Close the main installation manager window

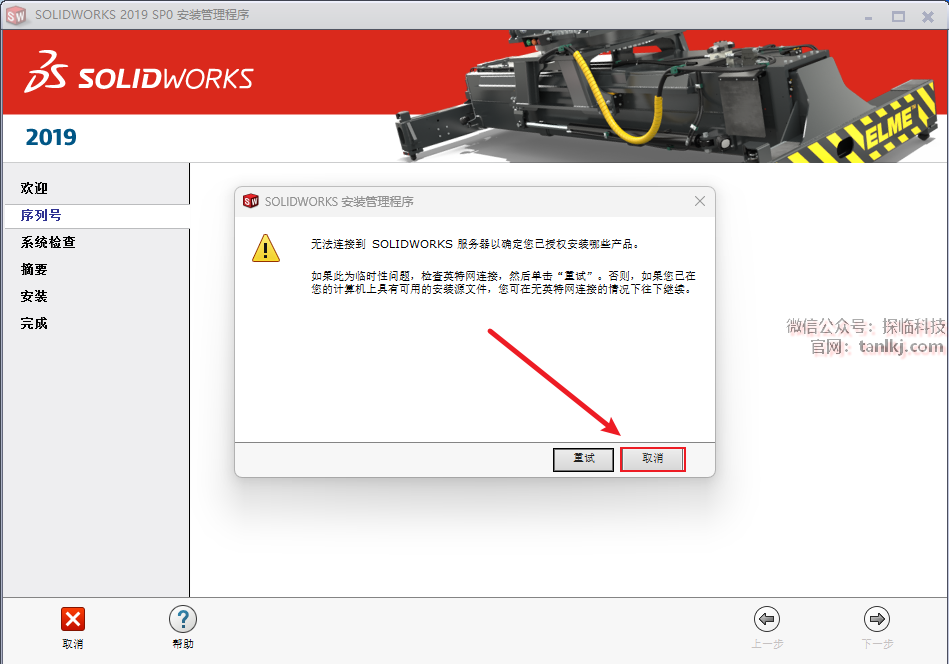coord(928,16)
